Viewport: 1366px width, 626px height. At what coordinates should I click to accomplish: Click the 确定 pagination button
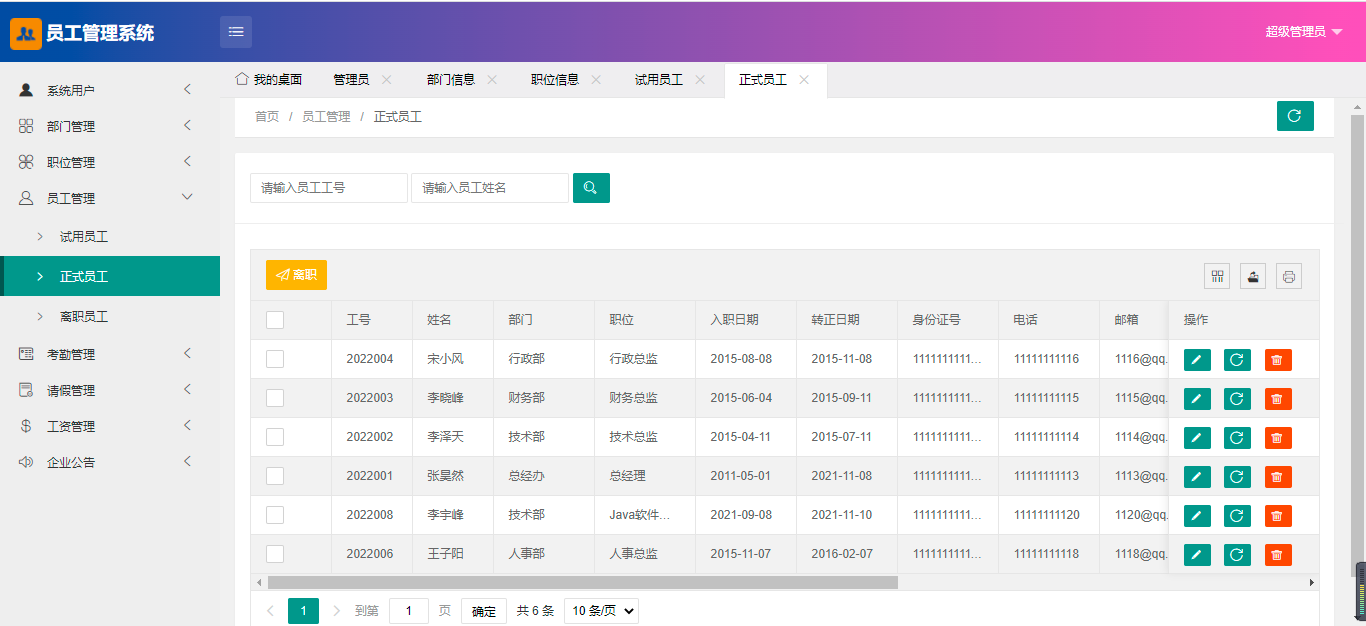(484, 611)
